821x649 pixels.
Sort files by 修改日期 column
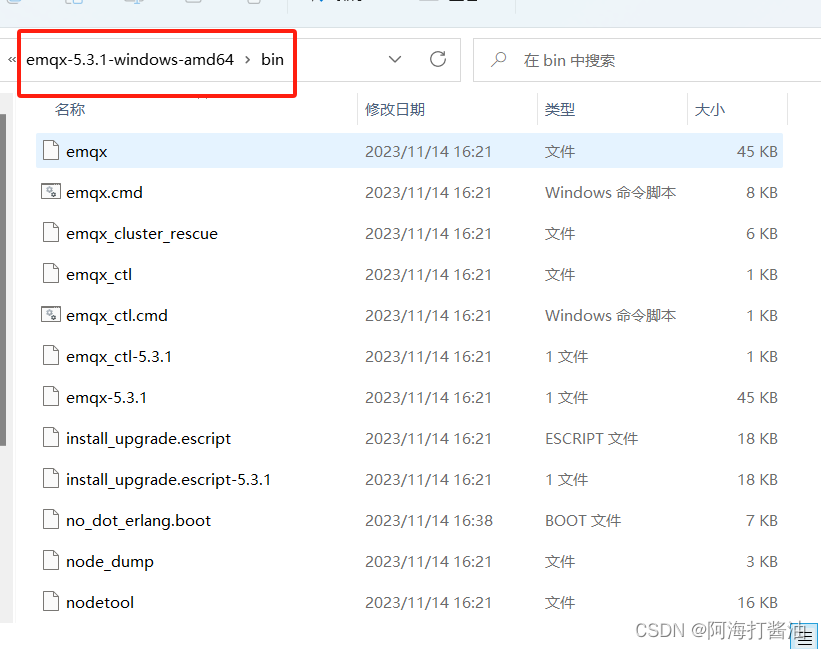coord(395,109)
